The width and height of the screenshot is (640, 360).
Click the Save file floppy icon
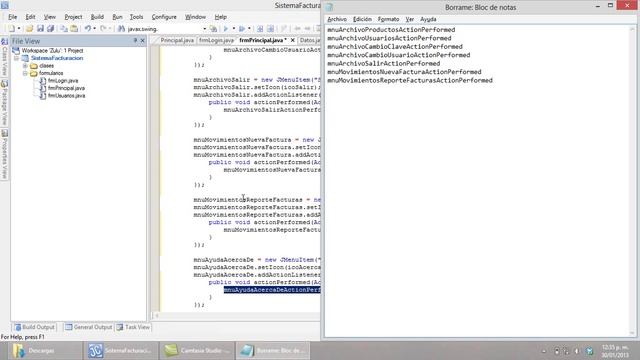(x=40, y=29)
